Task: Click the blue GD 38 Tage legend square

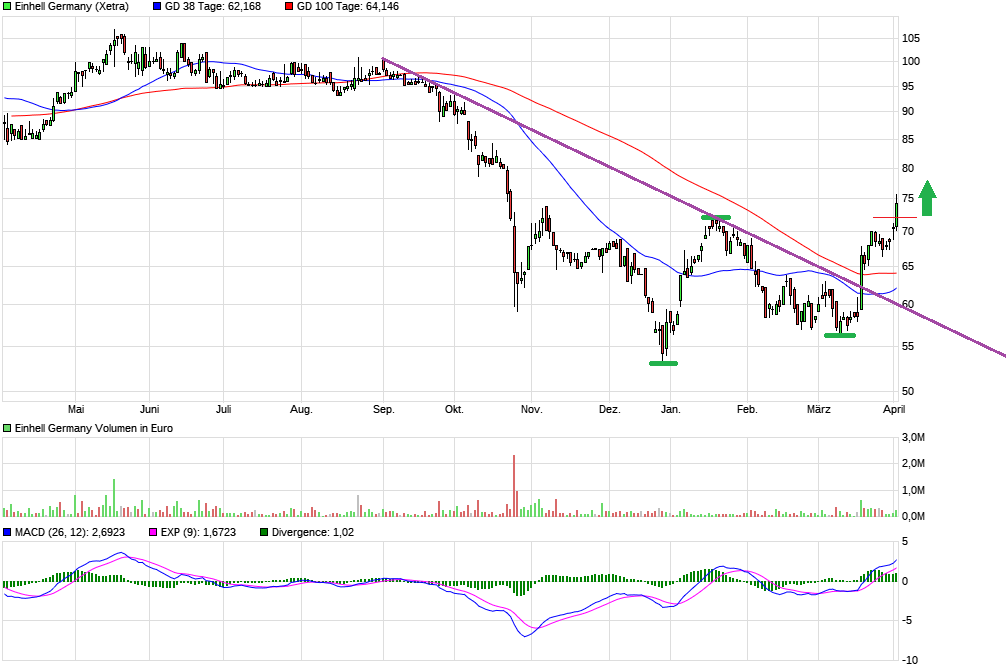Action: pos(157,7)
